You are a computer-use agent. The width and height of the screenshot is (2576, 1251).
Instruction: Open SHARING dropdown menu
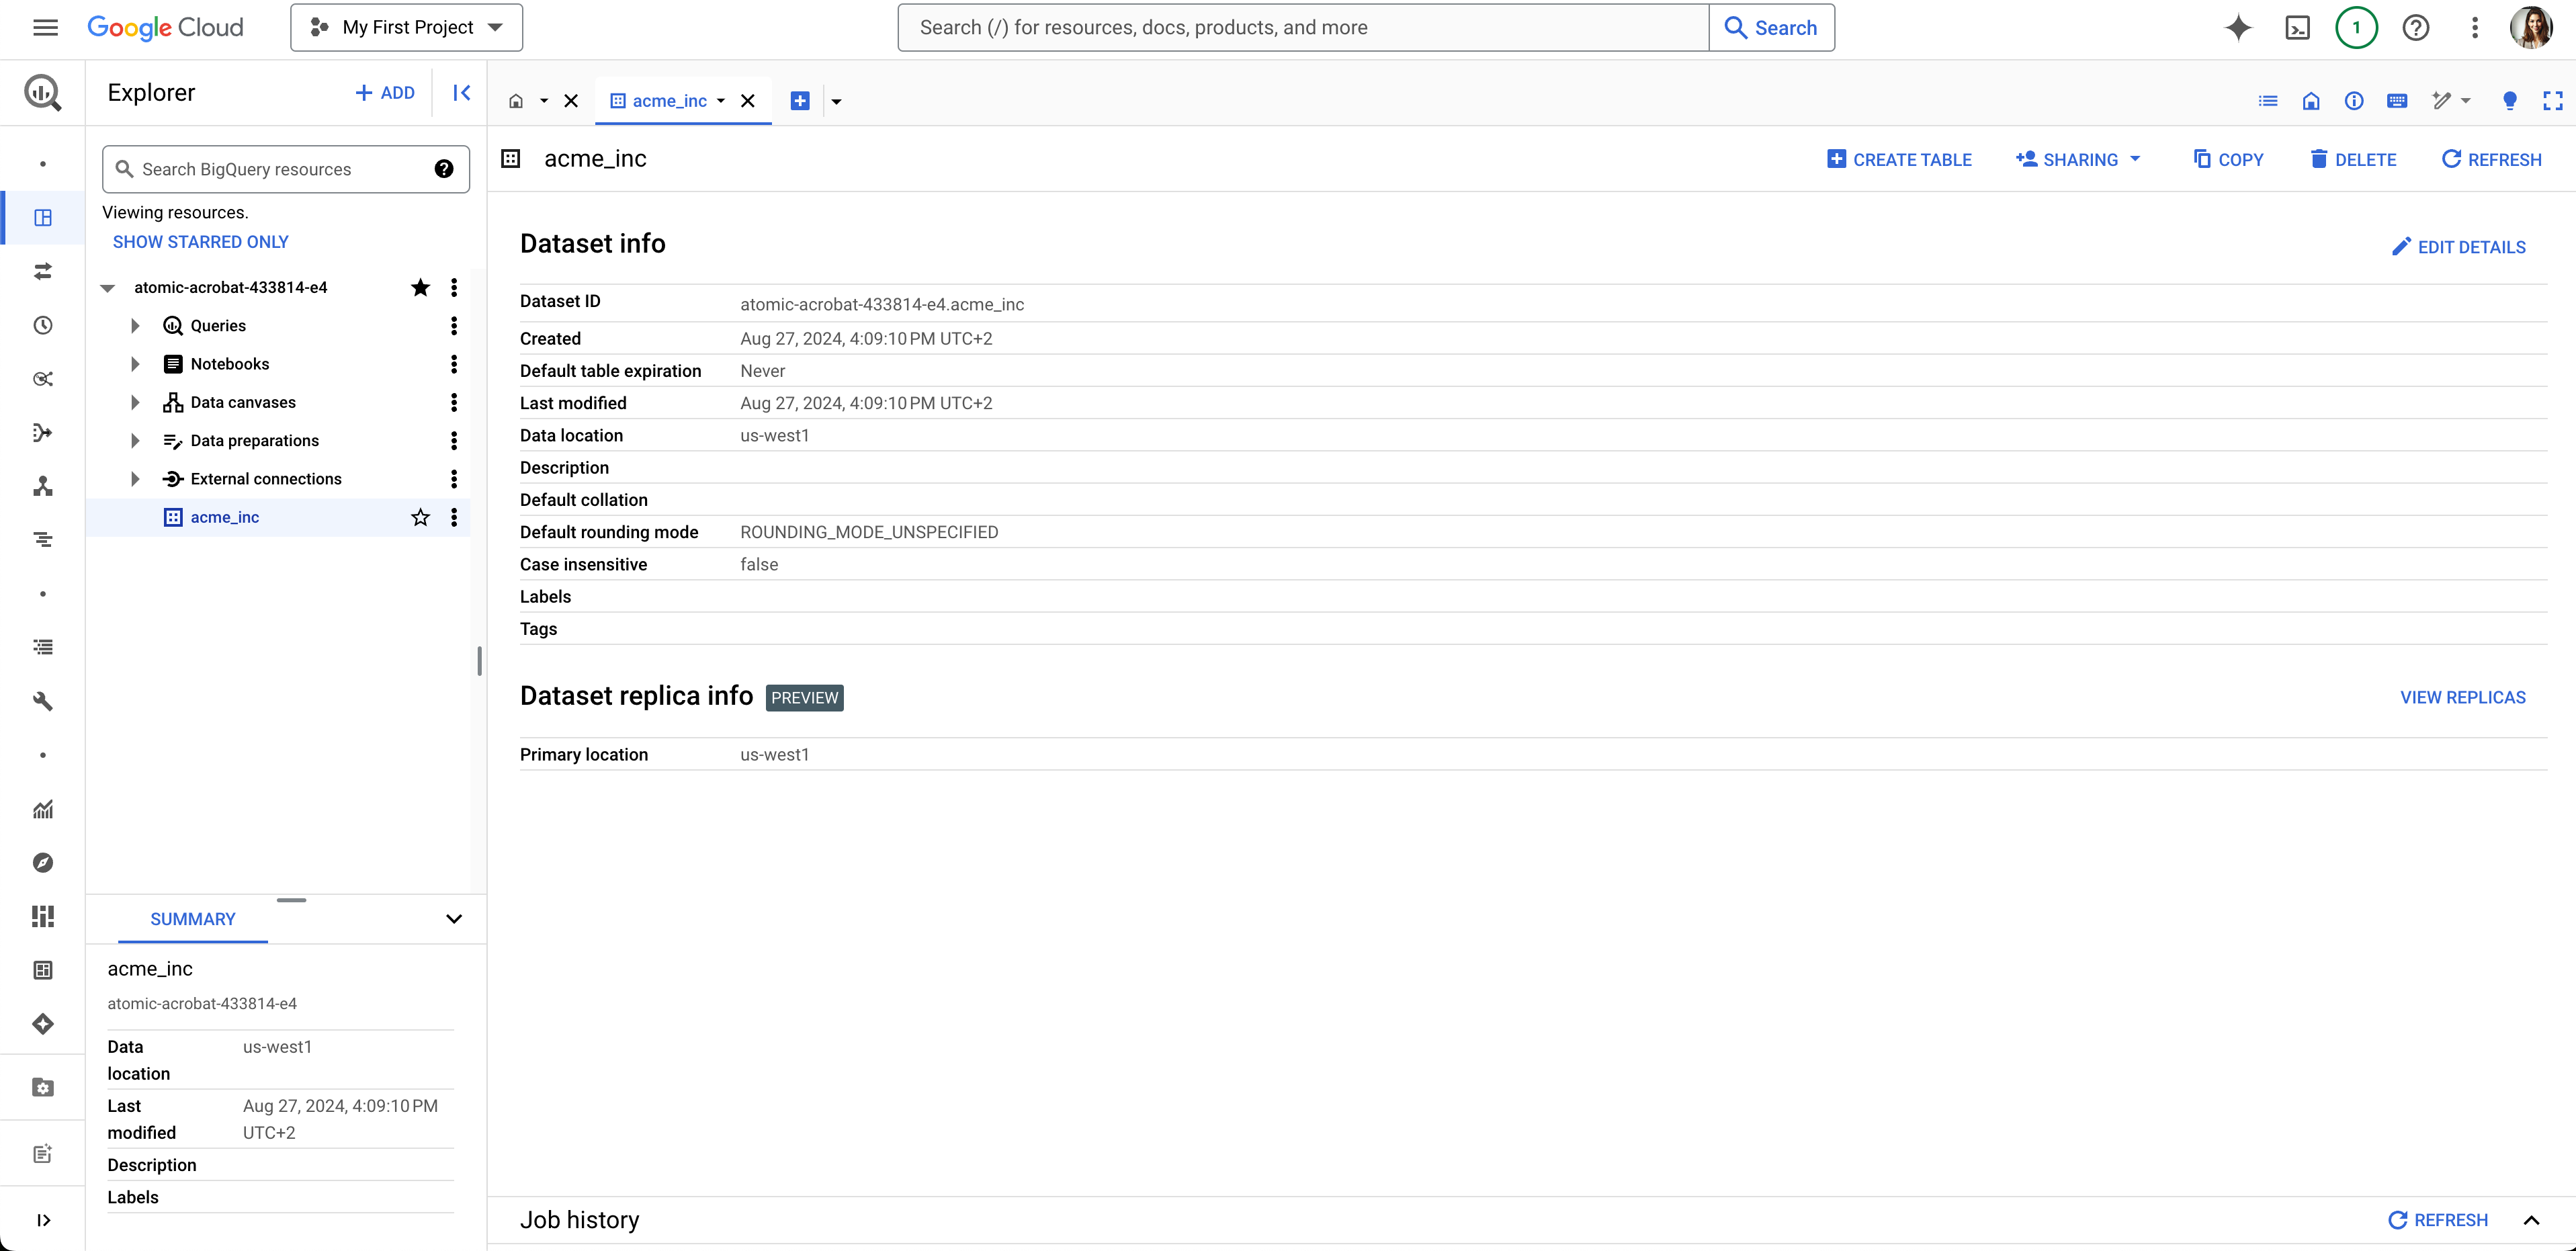2079,159
